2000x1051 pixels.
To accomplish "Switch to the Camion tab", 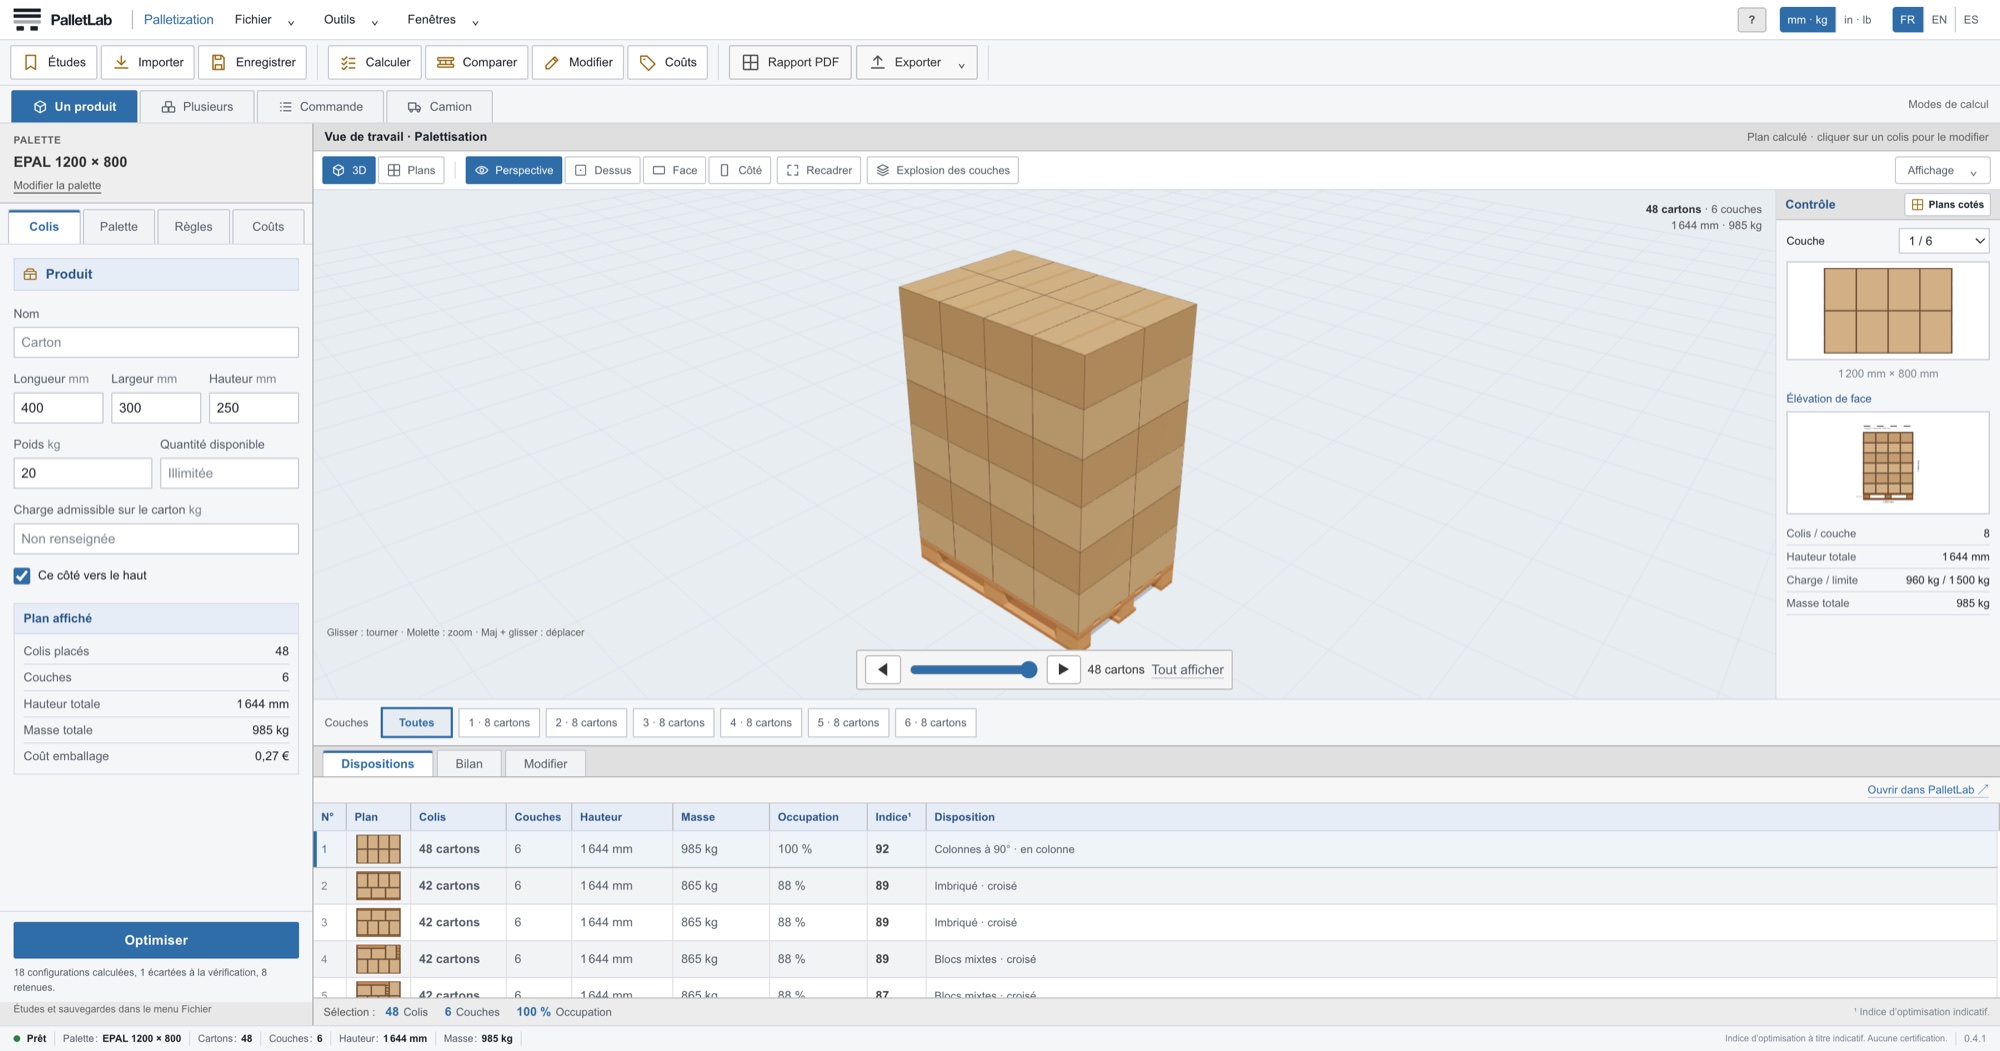I will coord(439,106).
